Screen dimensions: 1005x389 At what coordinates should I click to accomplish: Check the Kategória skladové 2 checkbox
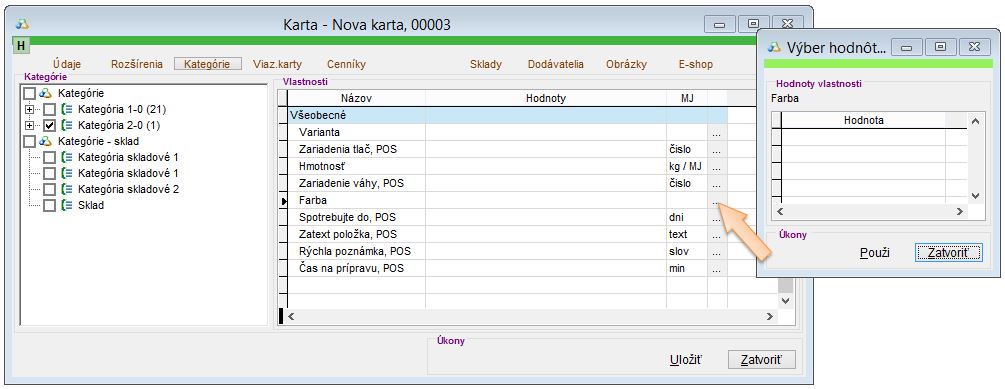point(49,190)
